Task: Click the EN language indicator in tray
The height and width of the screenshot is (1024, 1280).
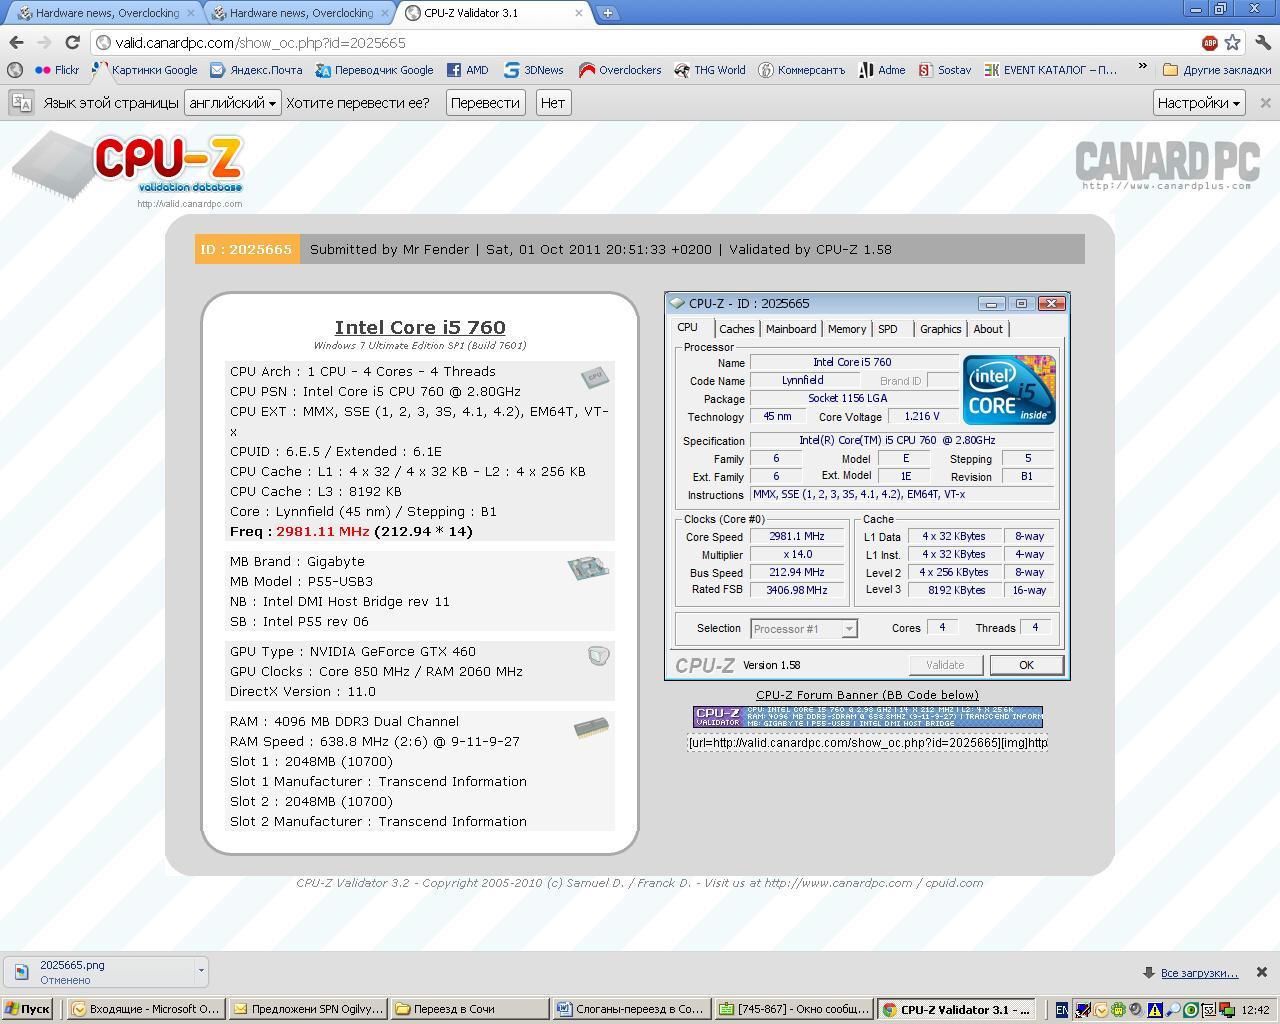Action: click(1062, 1010)
